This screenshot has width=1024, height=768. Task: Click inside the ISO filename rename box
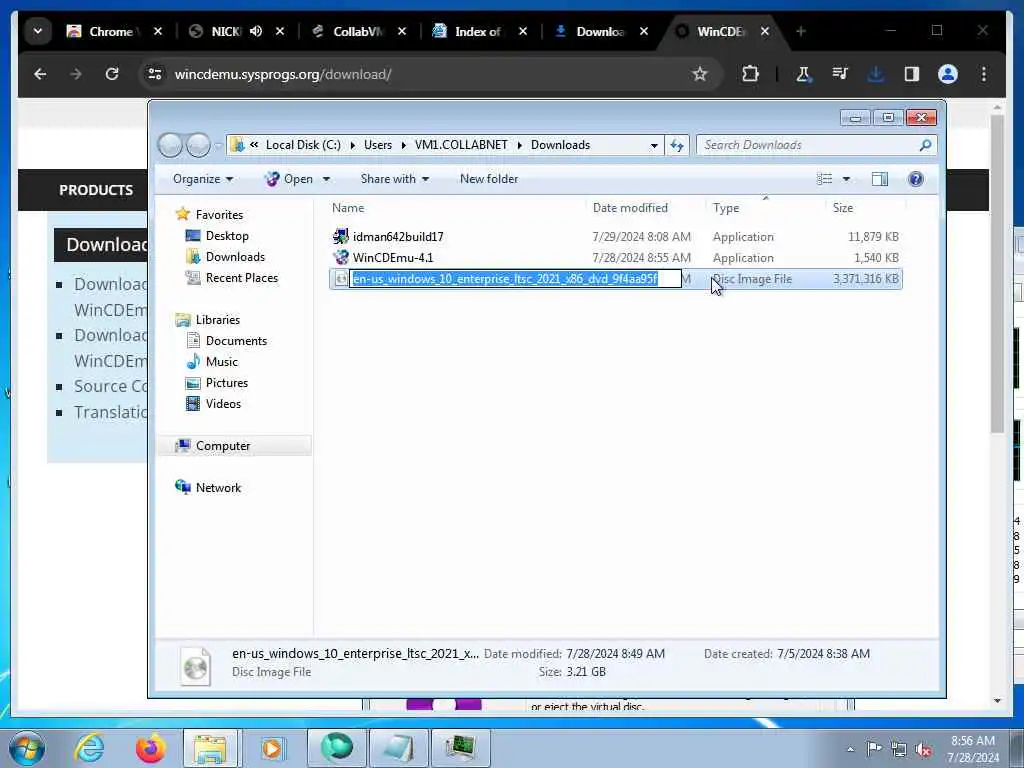pos(516,279)
